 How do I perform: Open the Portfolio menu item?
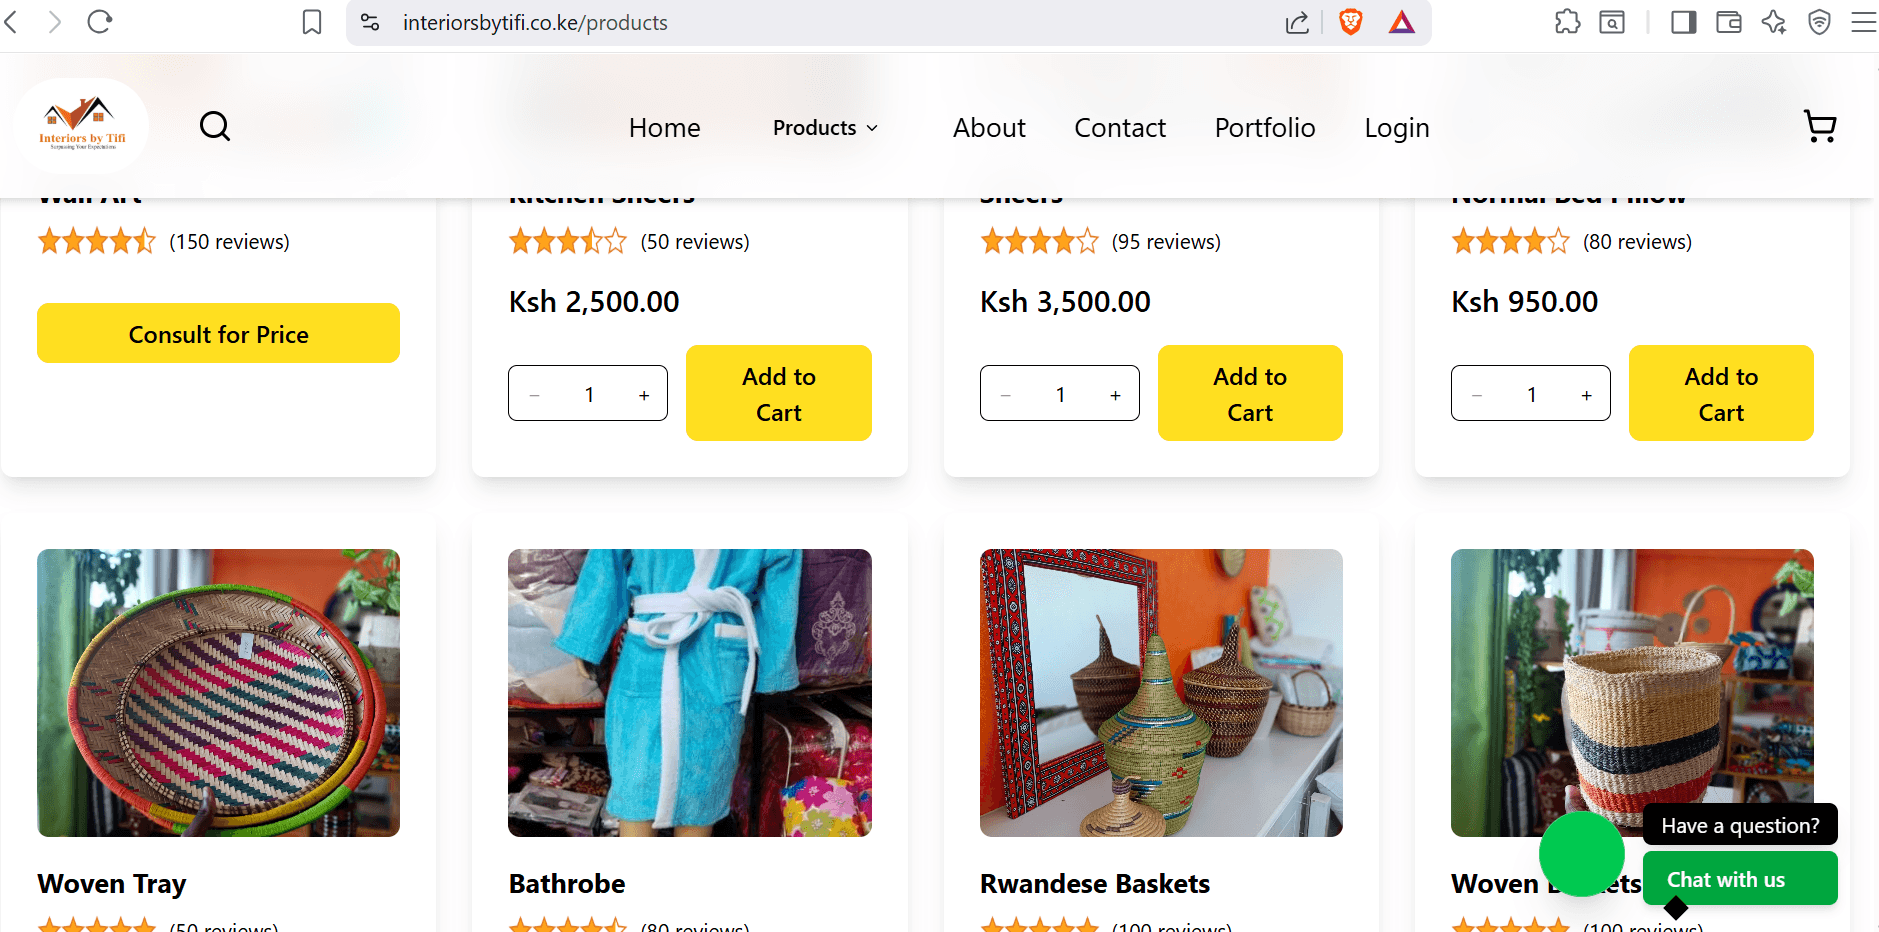point(1265,128)
